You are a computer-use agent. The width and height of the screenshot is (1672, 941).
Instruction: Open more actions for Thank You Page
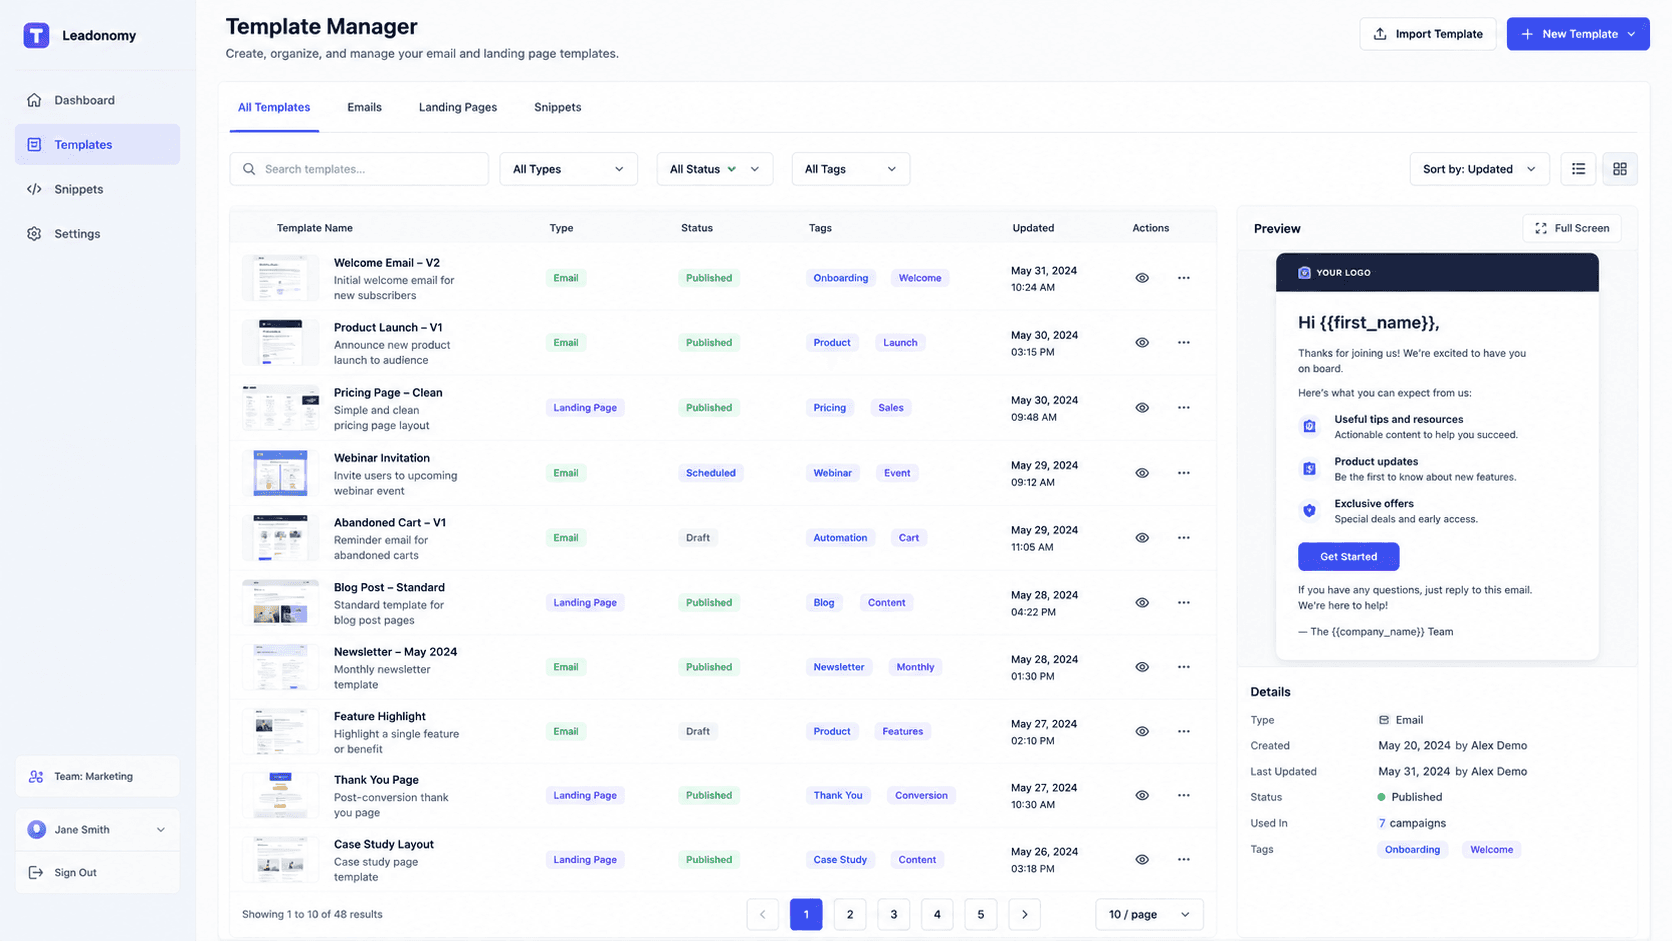pyautogui.click(x=1184, y=795)
